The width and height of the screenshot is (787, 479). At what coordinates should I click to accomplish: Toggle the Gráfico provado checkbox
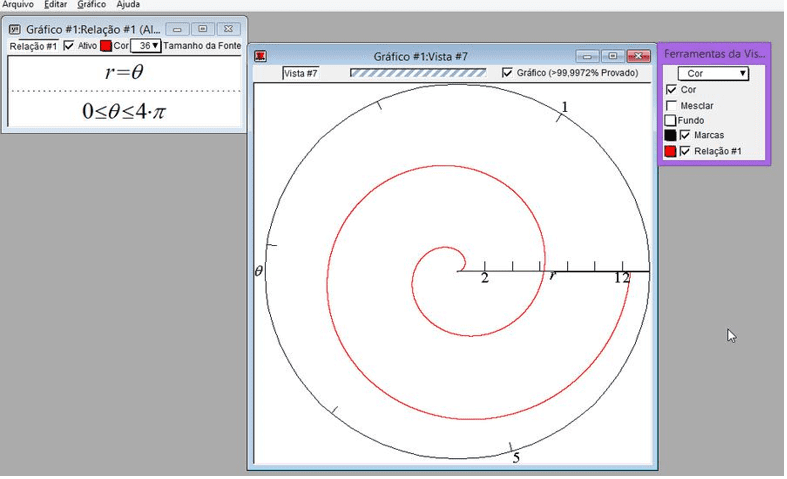coord(507,73)
